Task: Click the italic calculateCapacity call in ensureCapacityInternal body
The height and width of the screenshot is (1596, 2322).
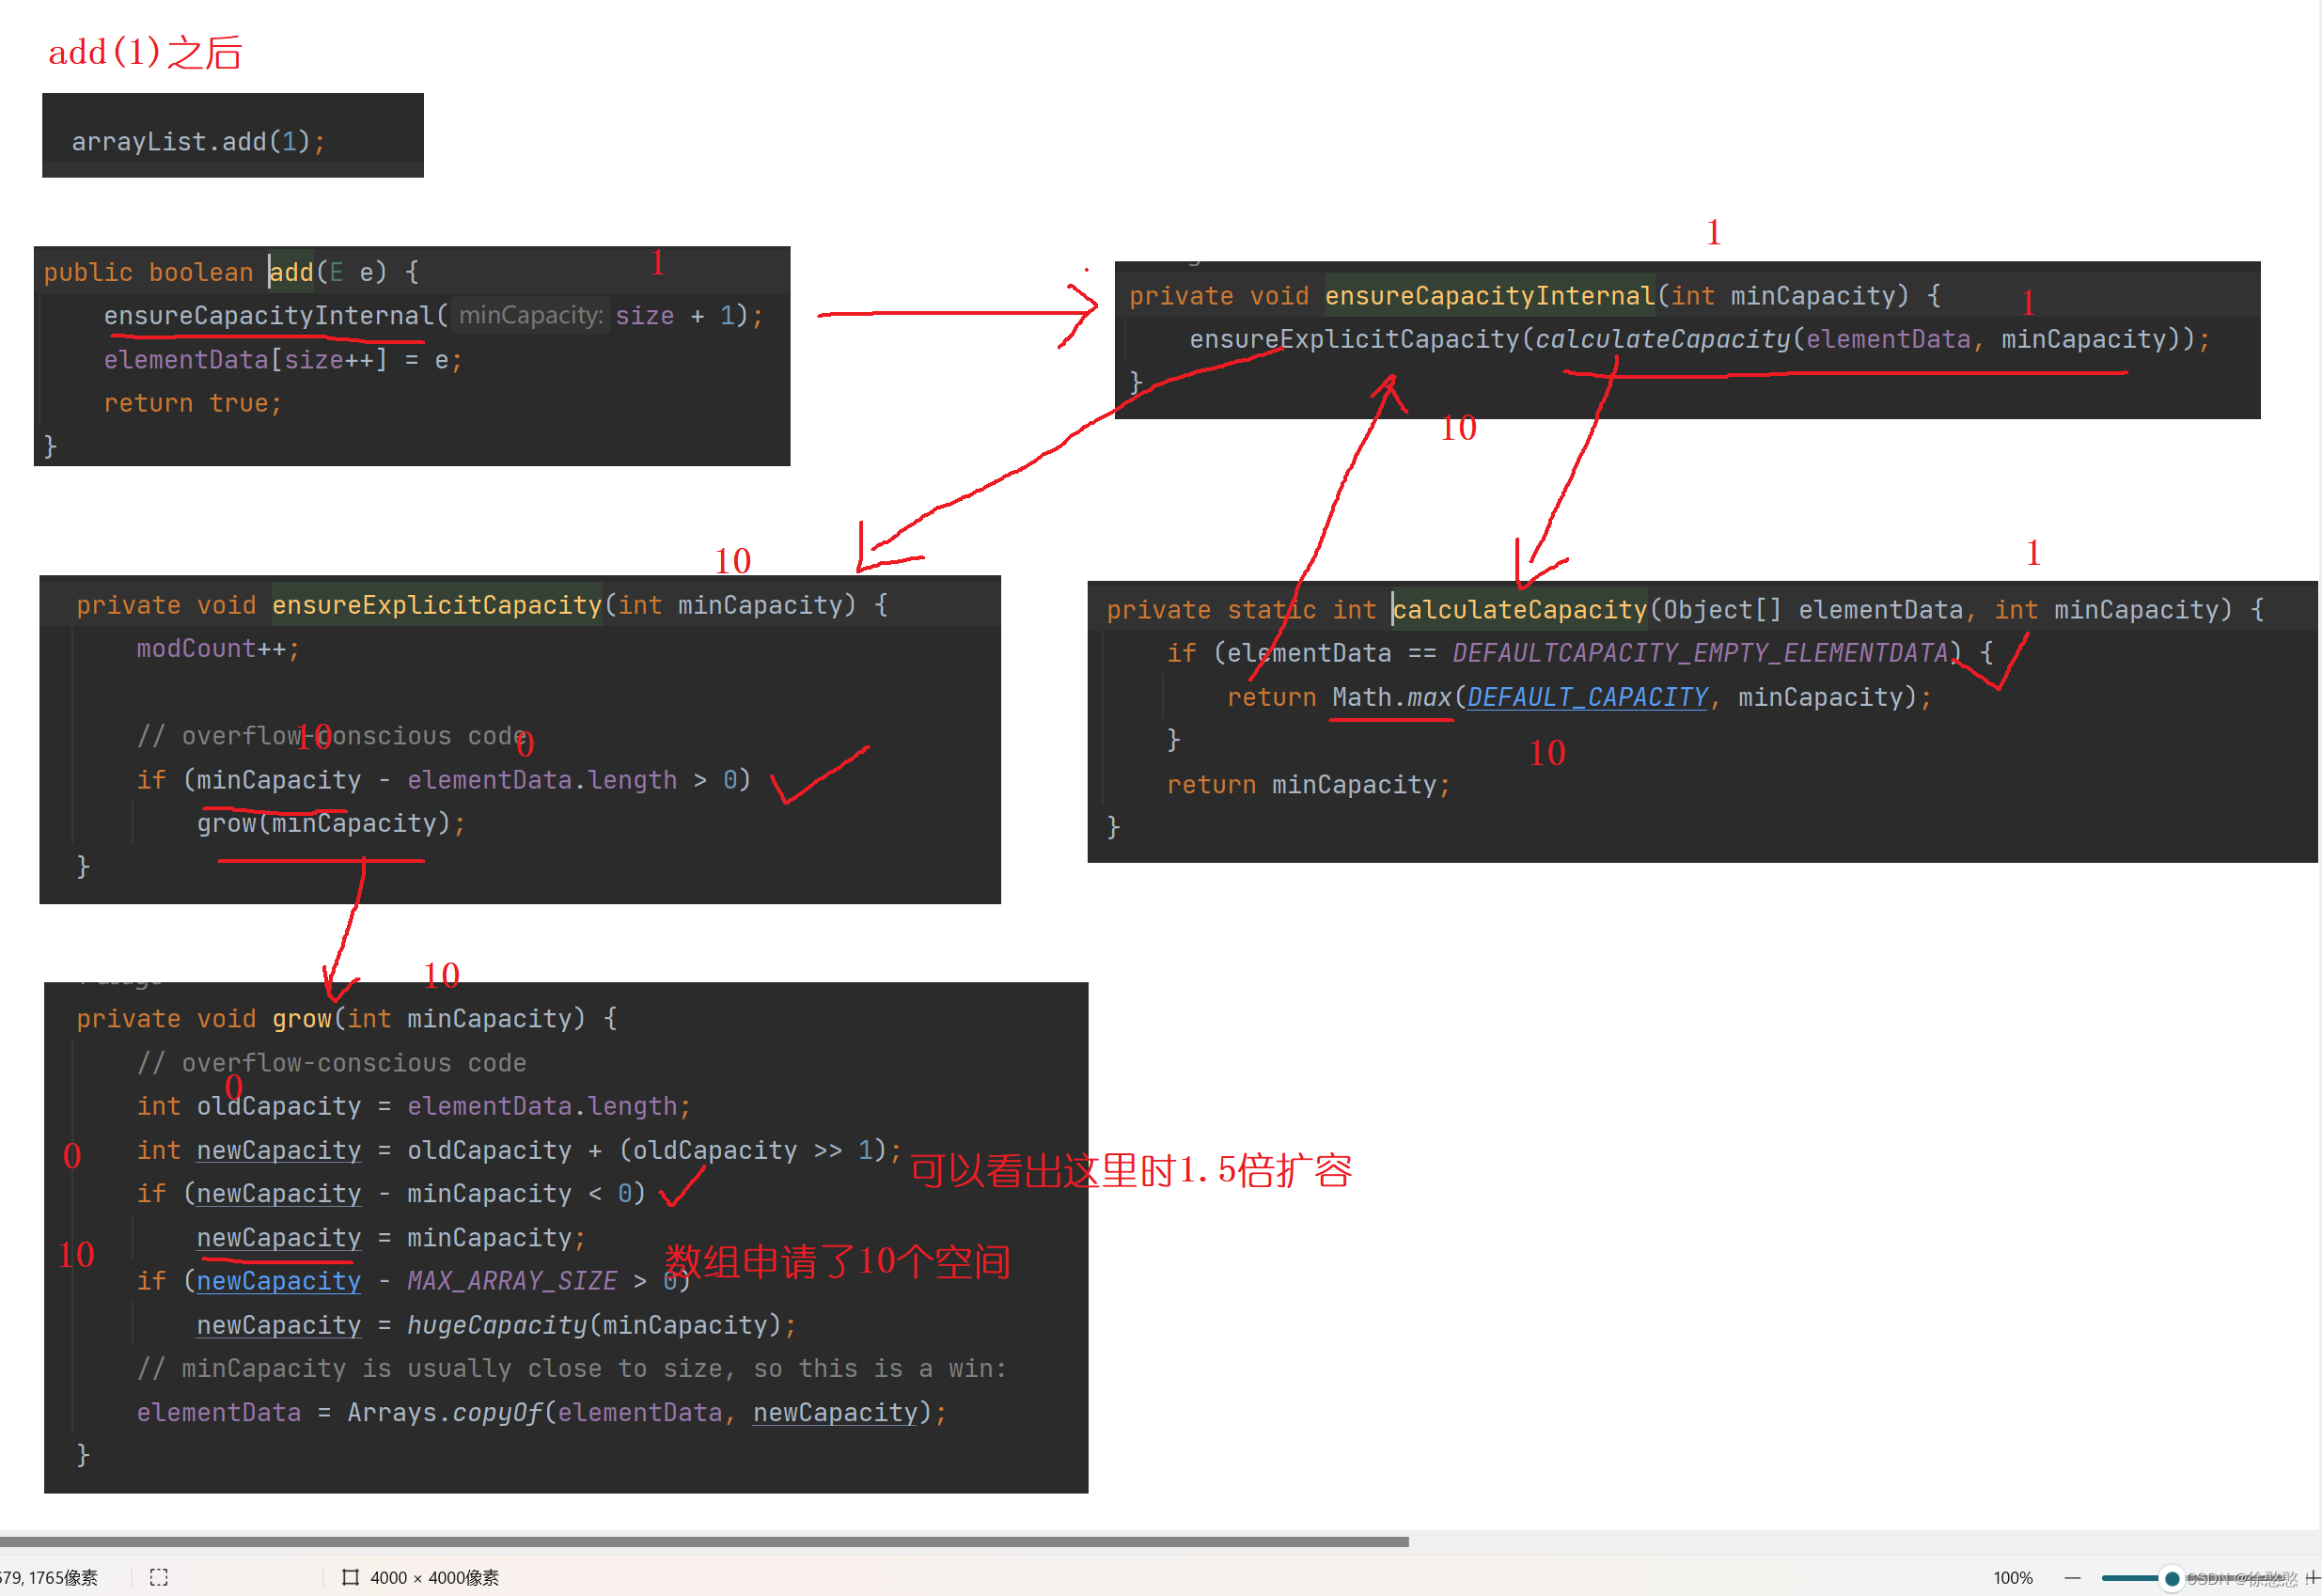Action: click(1662, 339)
